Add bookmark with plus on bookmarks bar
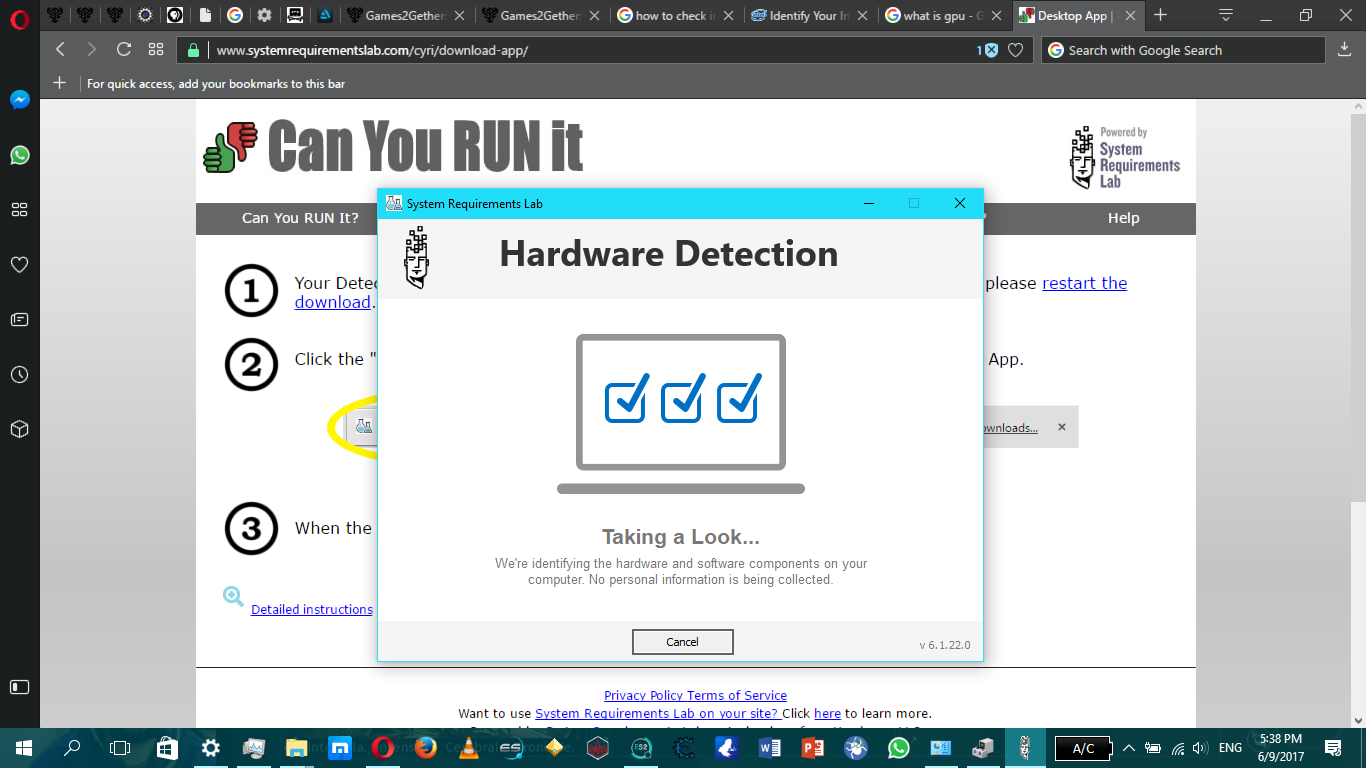 click(59, 83)
